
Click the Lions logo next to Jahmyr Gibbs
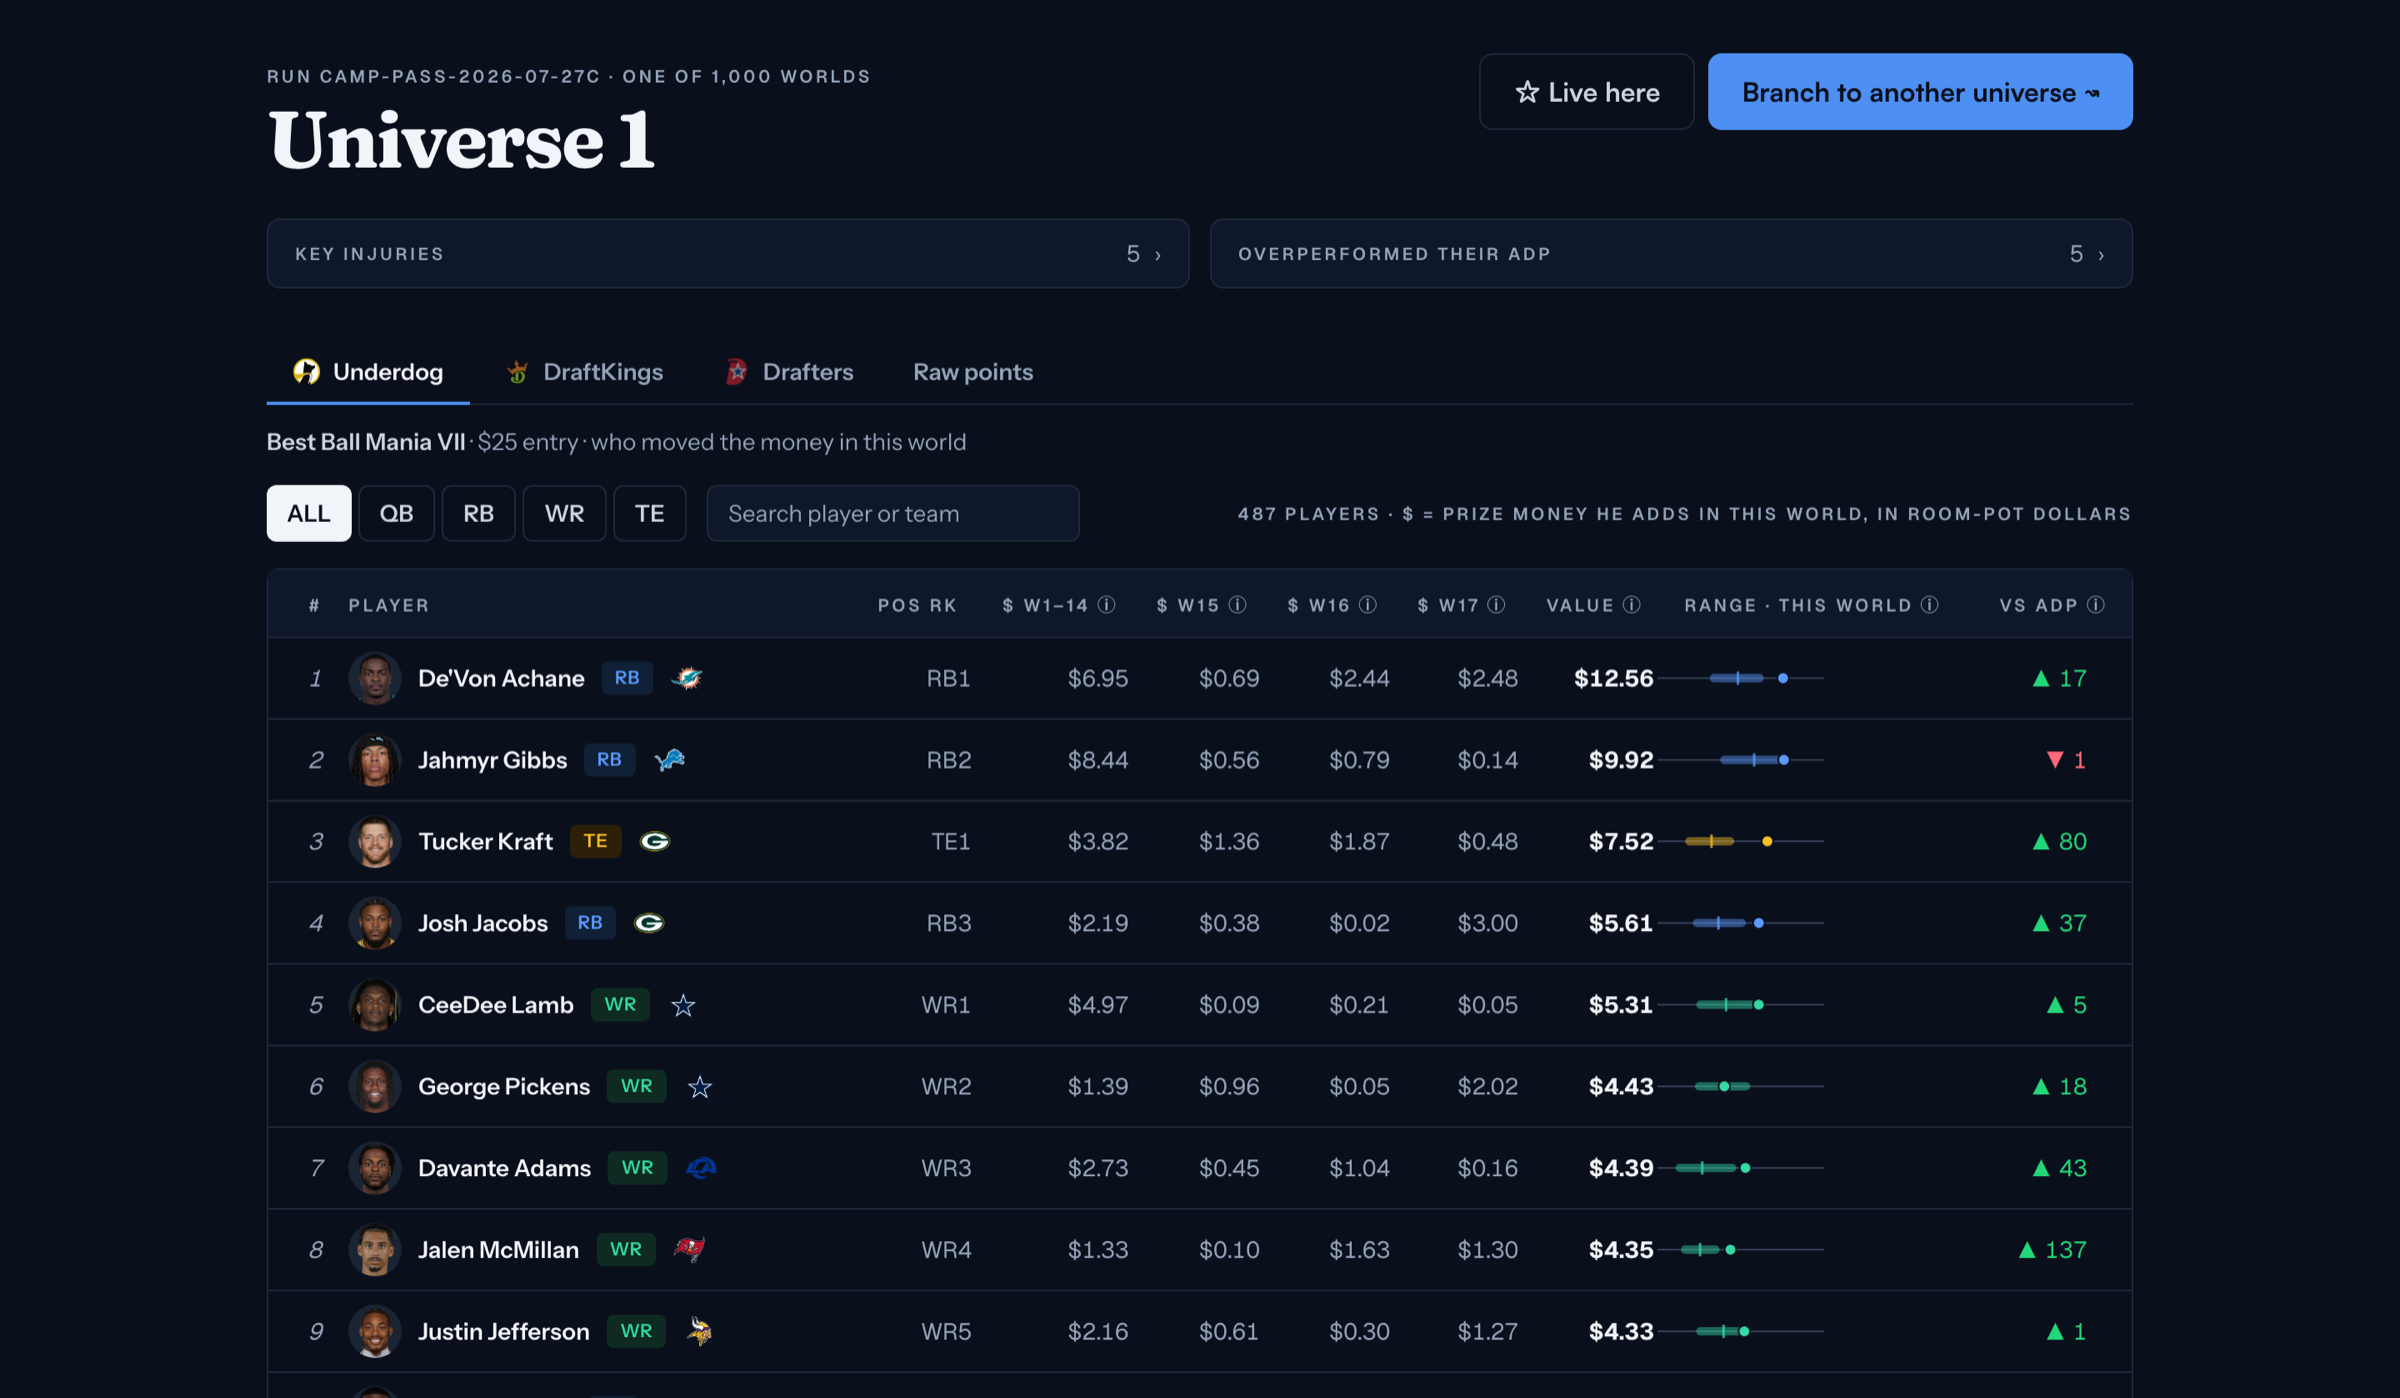pos(669,760)
